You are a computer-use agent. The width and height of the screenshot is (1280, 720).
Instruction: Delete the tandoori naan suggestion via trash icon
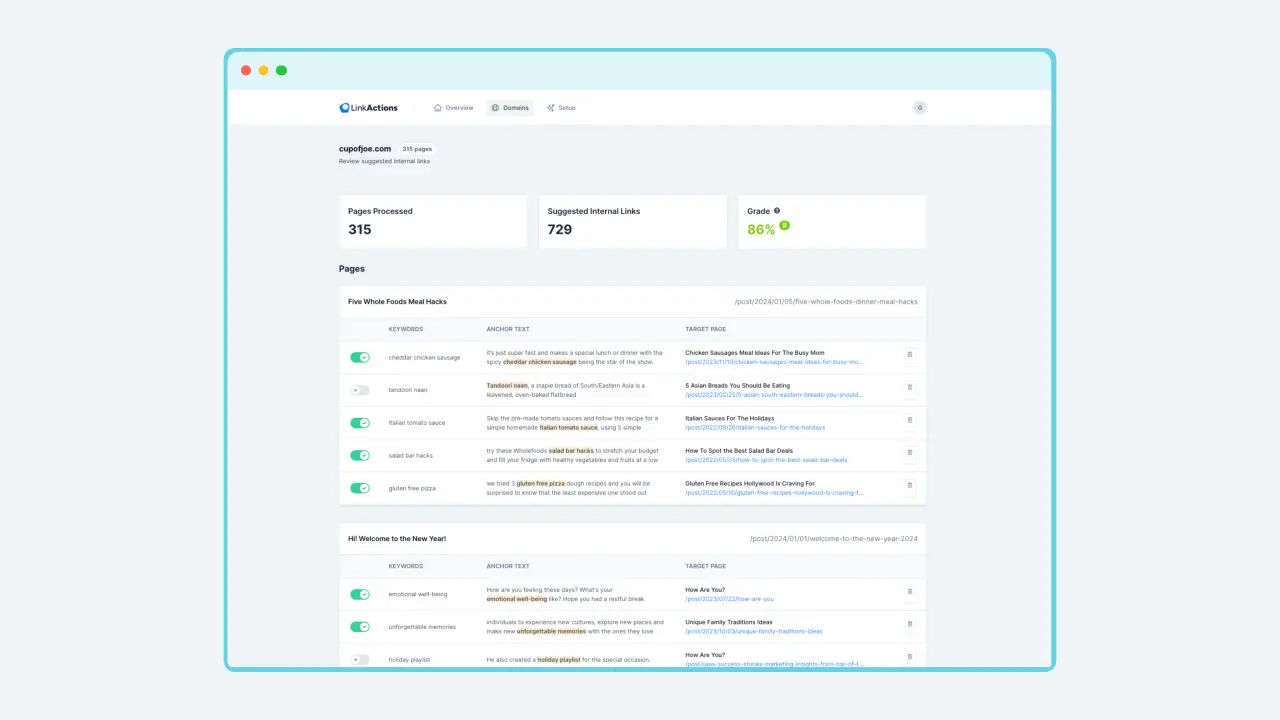[x=909, y=387]
